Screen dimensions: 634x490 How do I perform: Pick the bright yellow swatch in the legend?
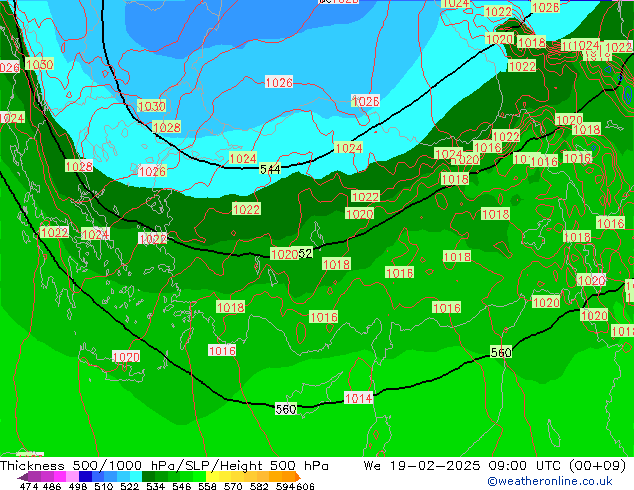[212, 476]
